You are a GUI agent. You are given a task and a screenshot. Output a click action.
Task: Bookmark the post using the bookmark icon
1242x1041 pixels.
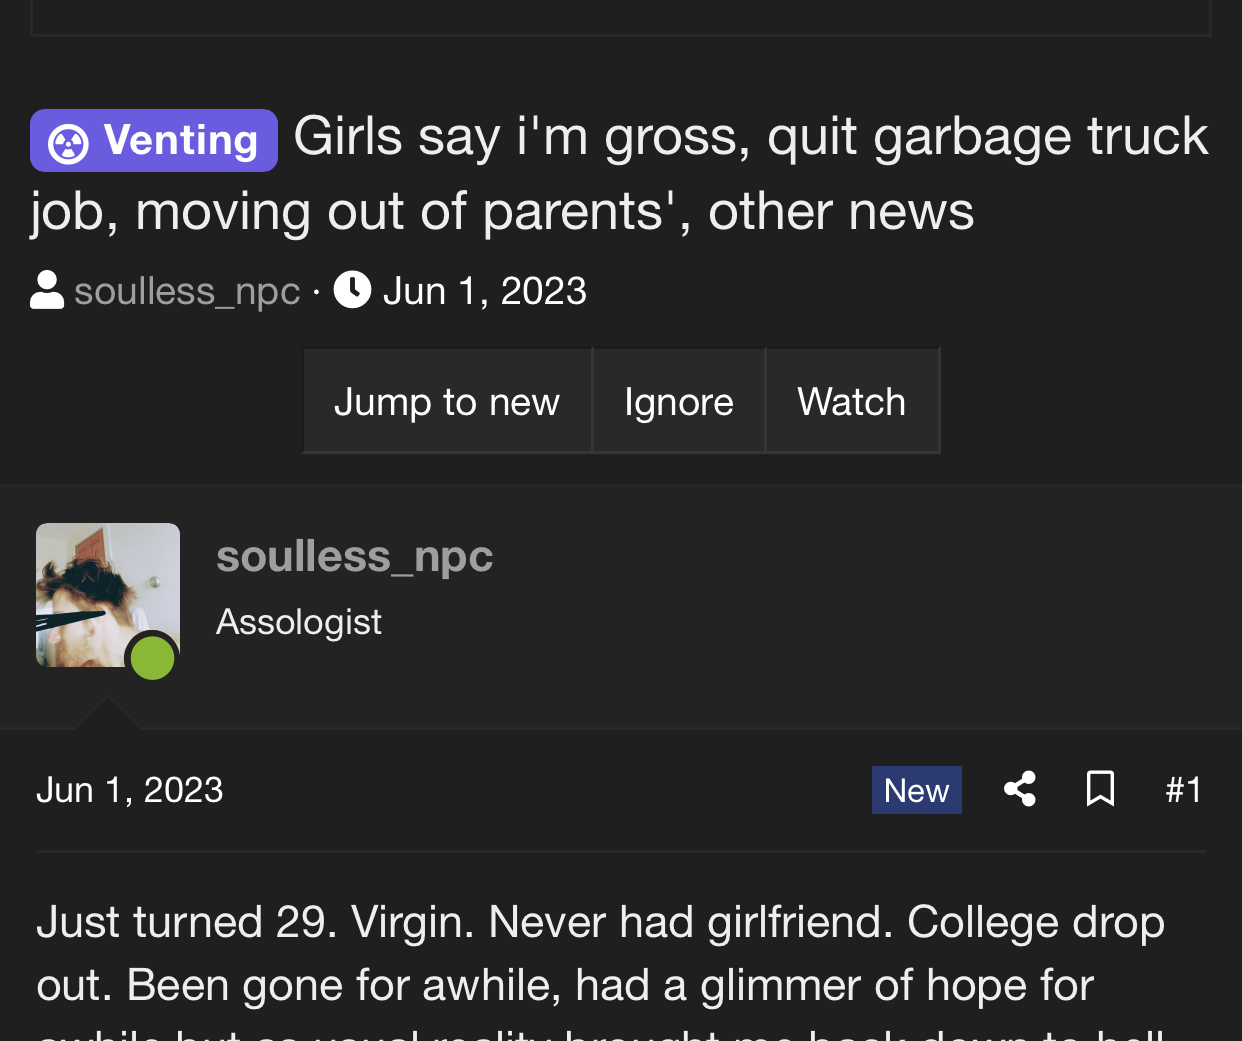[1100, 789]
